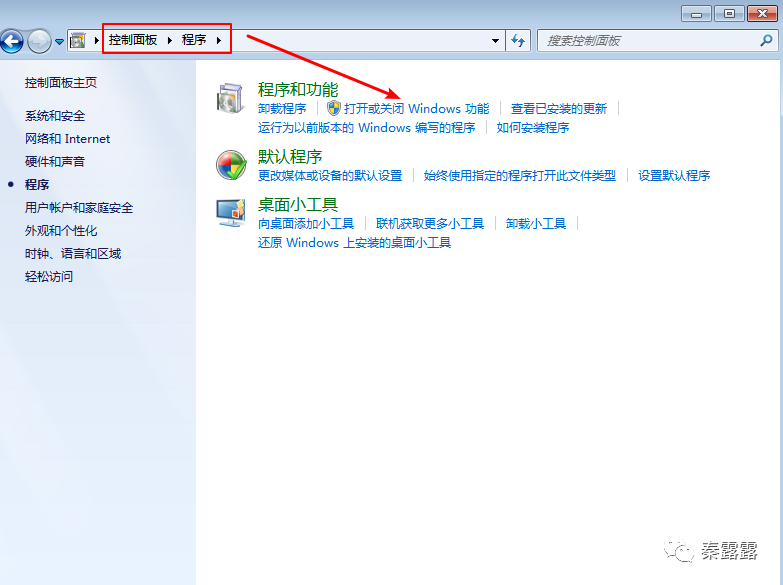Viewport: 783px width, 585px height.
Task: Open 轻松访问 in the sidebar
Action: (x=49, y=277)
